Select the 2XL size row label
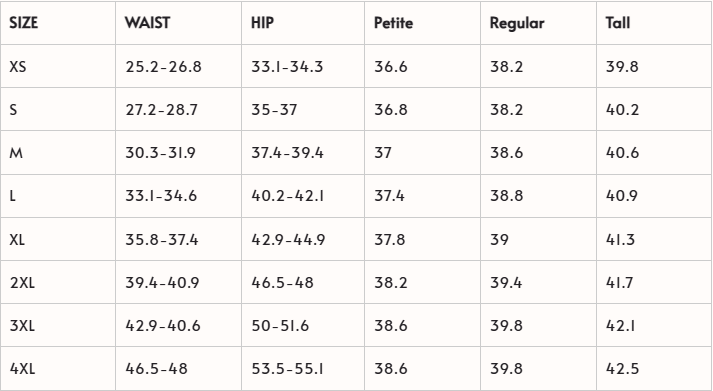The height and width of the screenshot is (391, 713). coord(22,282)
